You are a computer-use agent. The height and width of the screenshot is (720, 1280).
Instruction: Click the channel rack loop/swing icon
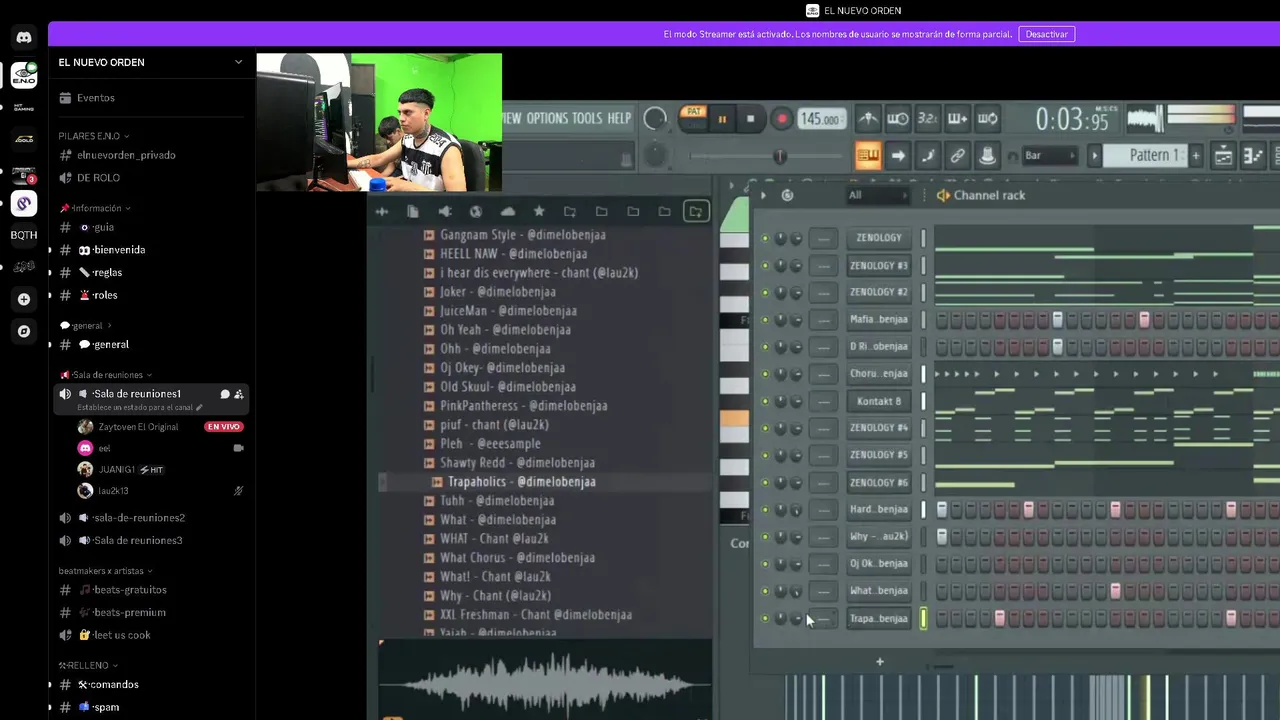[x=787, y=195]
